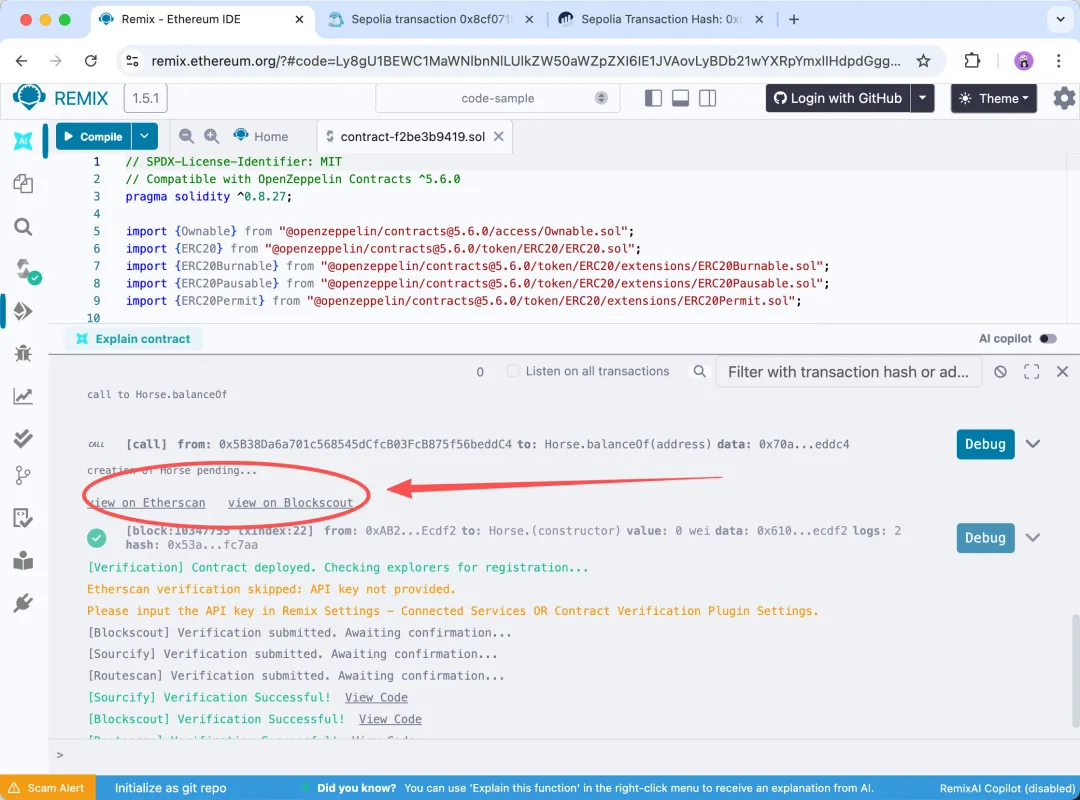Switch to the Sepolia Transaction Hash tab
1080x800 pixels.
[x=660, y=19]
